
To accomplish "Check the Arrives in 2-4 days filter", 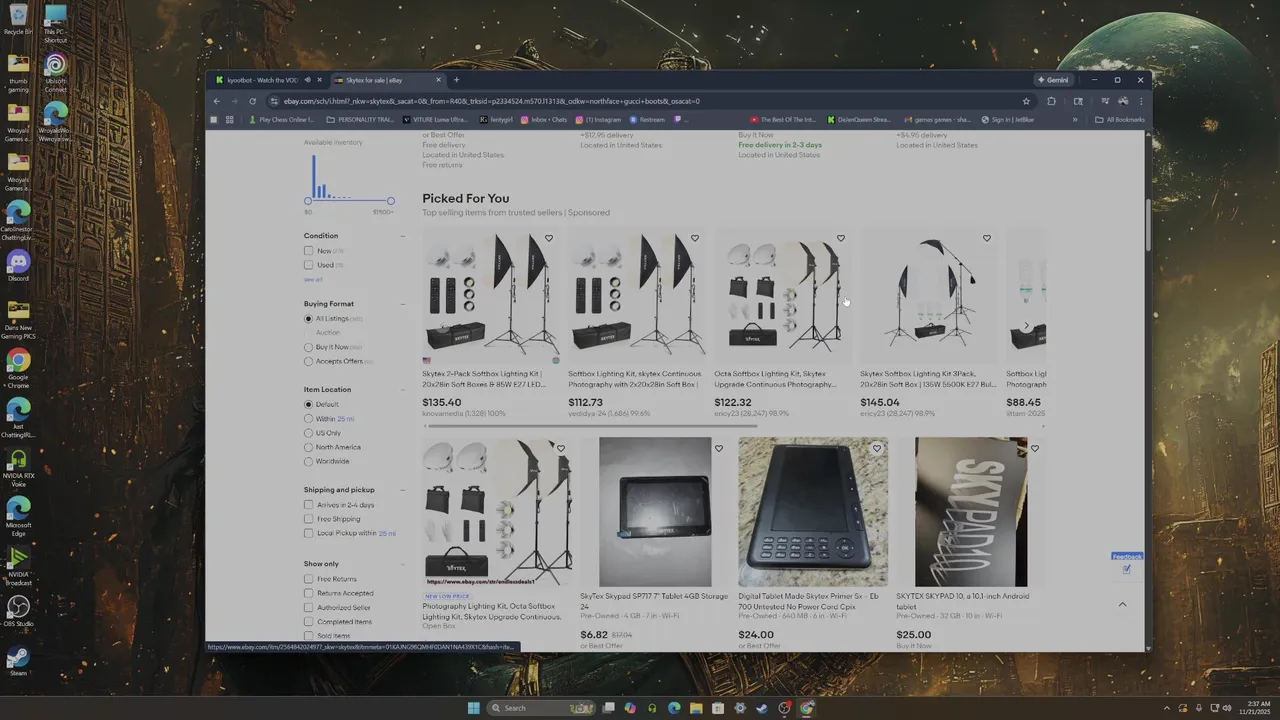I will pyautogui.click(x=309, y=505).
